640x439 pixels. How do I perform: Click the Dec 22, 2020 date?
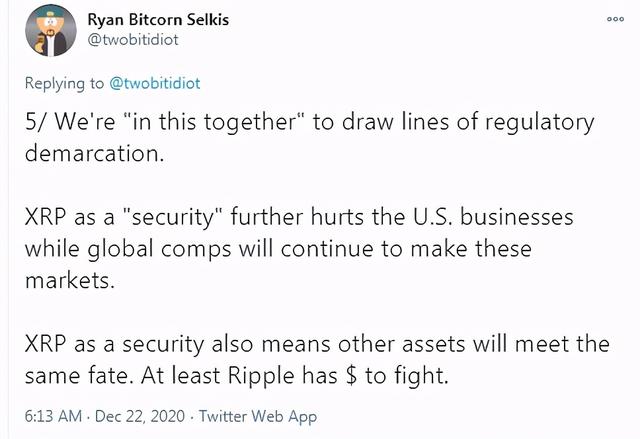[133, 416]
